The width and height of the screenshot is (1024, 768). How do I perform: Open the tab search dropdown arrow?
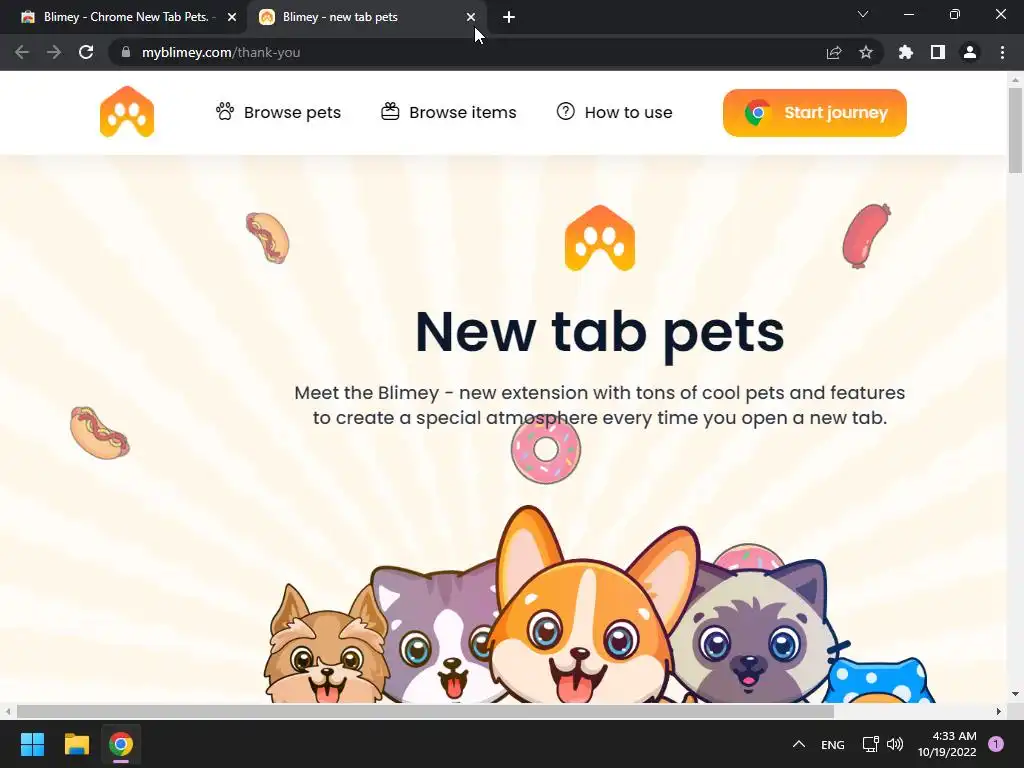863,14
